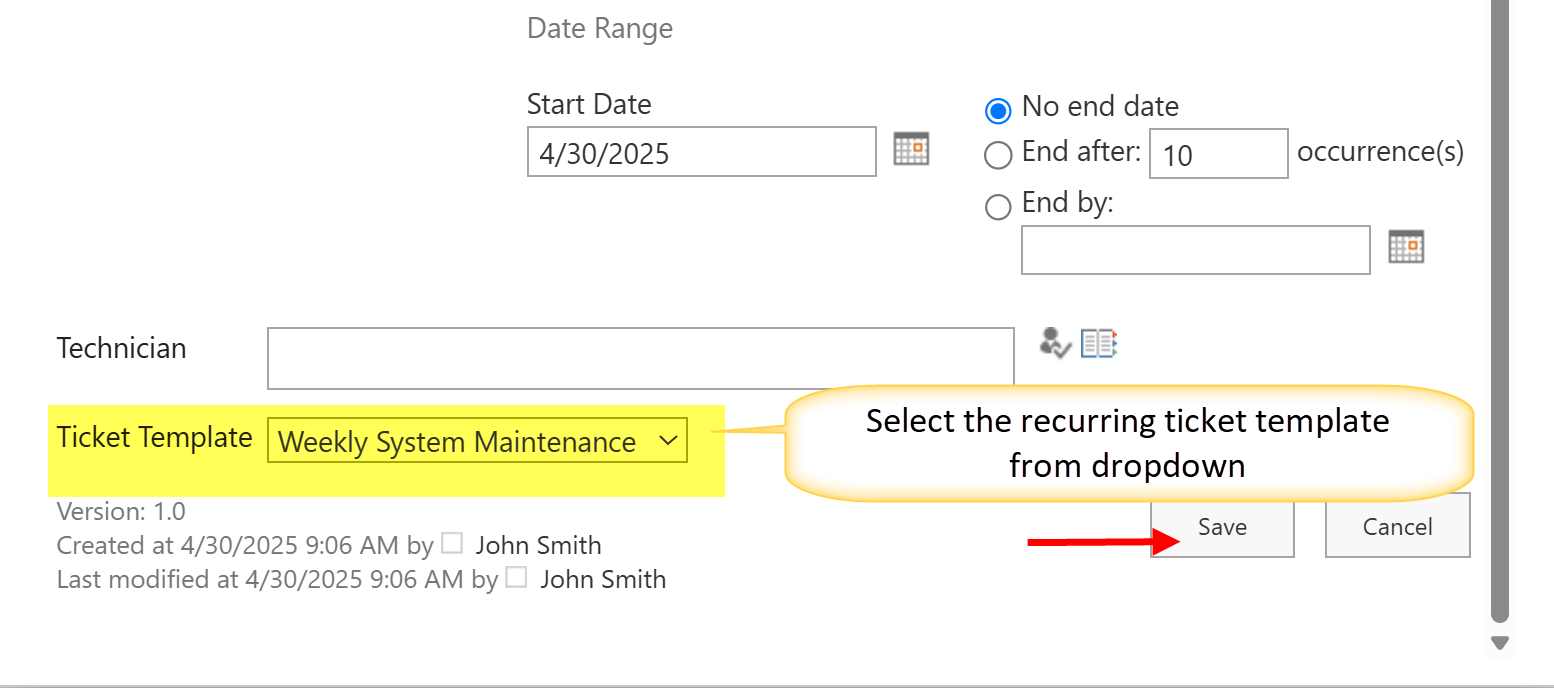Choose the End after occurrences option
Screen dimensions: 1554x688
(x=998, y=155)
